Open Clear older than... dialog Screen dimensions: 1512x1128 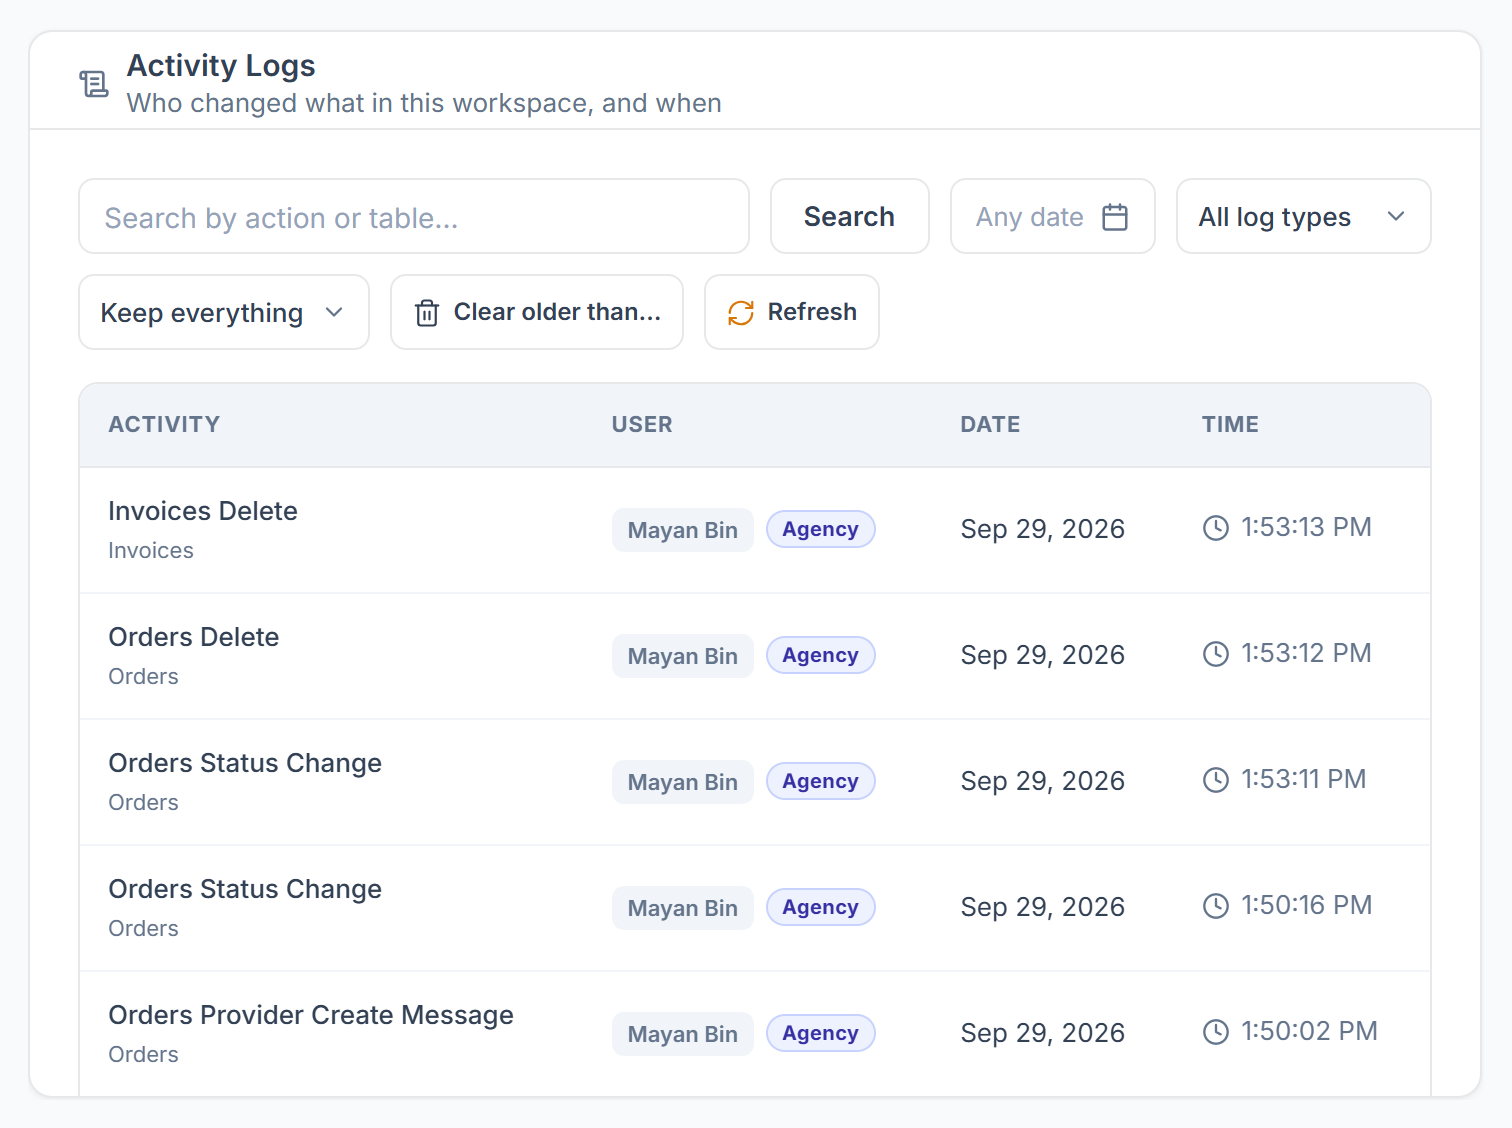[x=537, y=312]
